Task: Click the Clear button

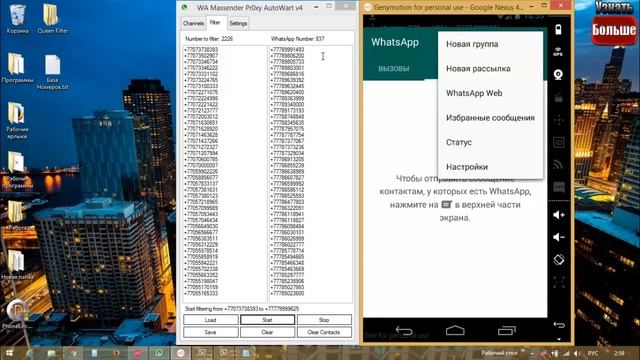Action: point(267,332)
